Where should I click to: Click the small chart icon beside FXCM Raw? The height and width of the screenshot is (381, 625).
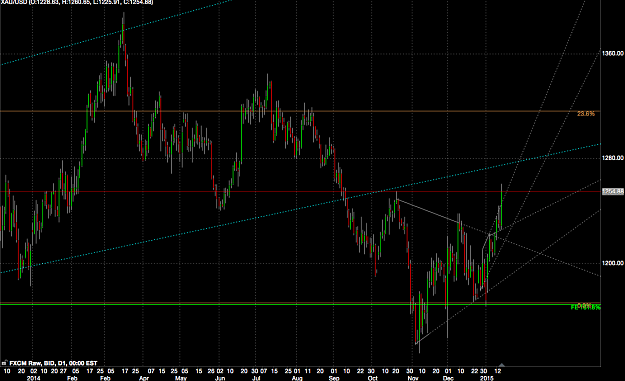point(4,363)
